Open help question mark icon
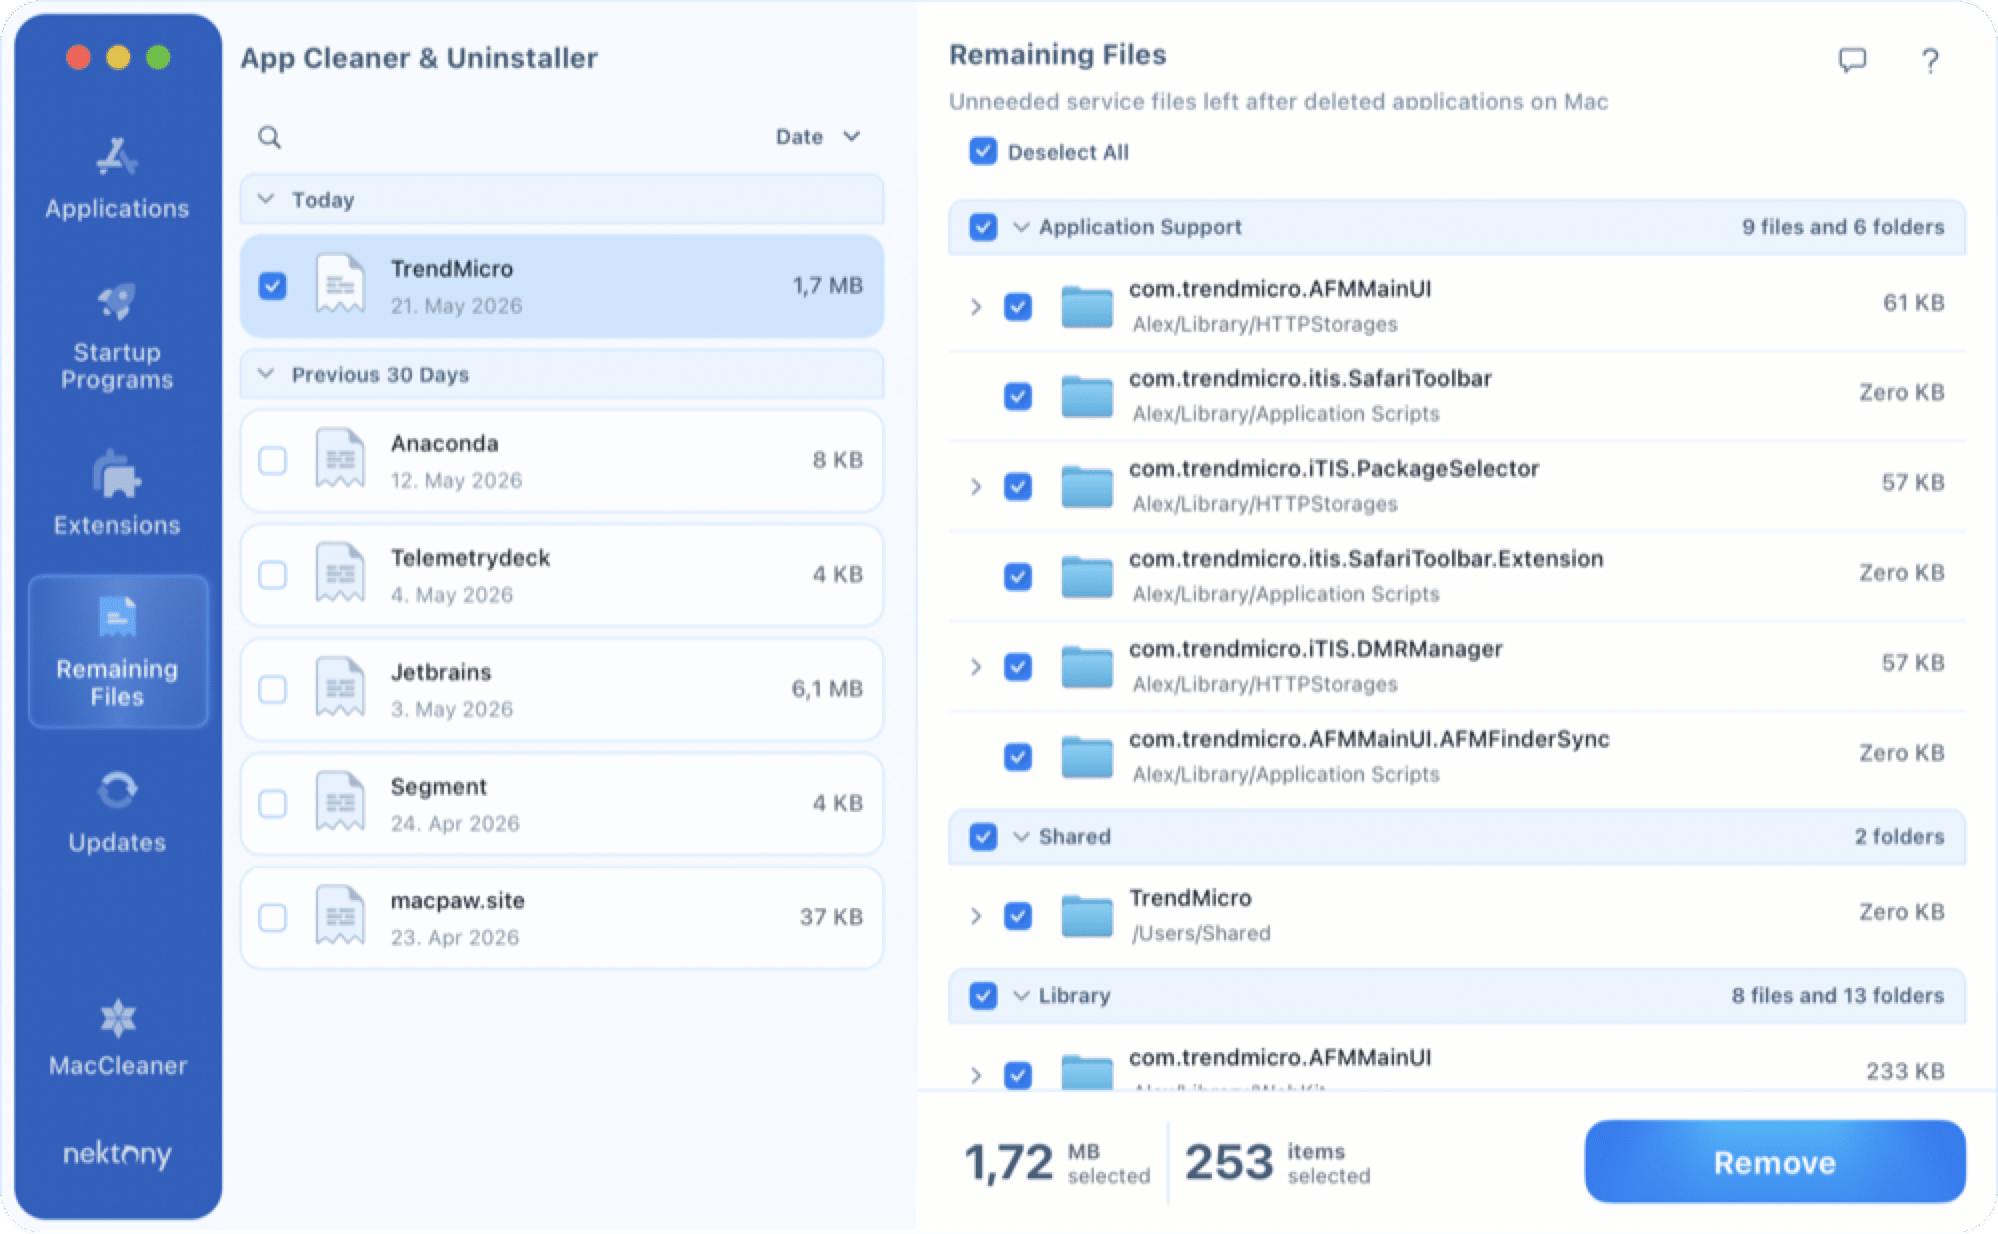This screenshot has height=1234, width=1998. tap(1930, 61)
